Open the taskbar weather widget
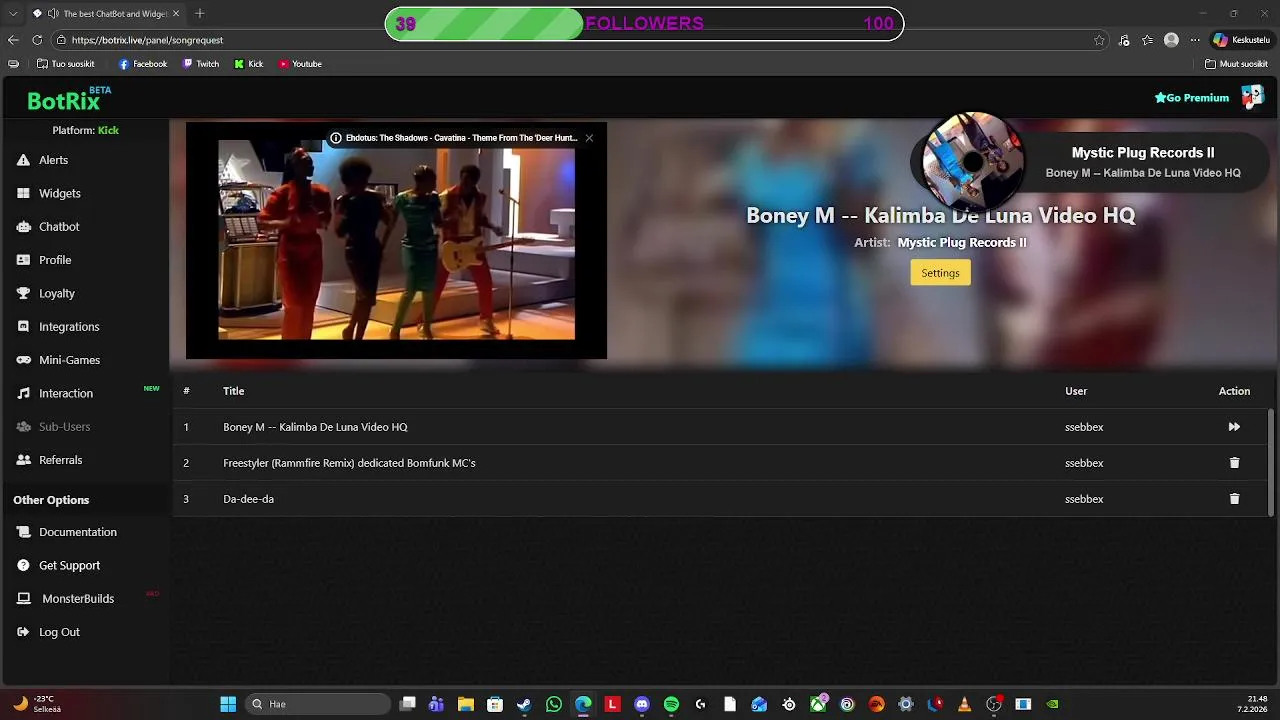1280x720 pixels. tap(36, 704)
